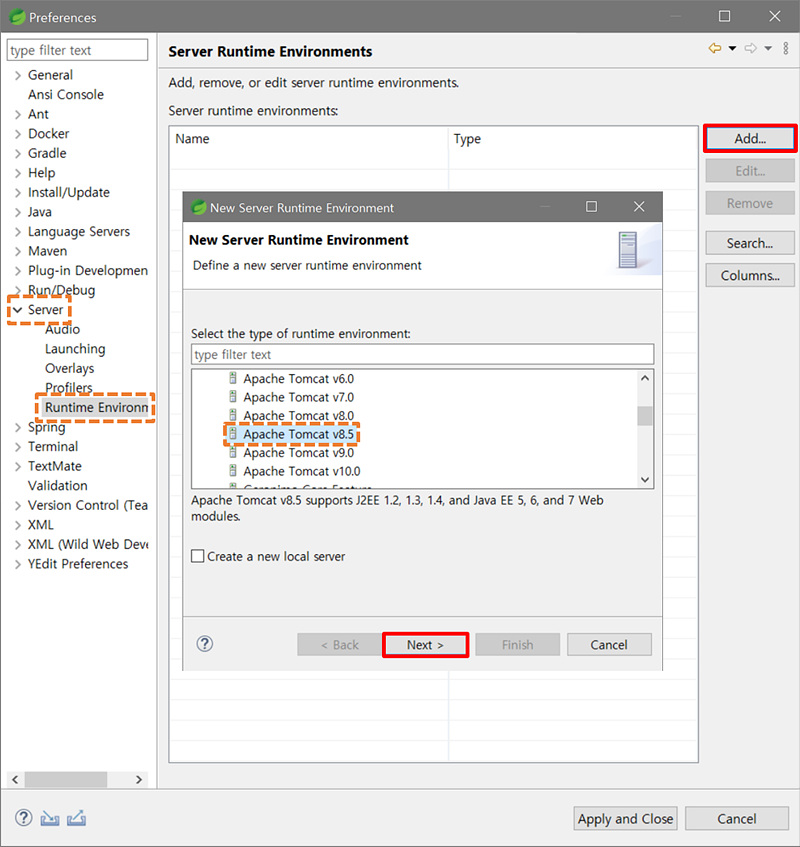Maximize the New Server Runtime Environment dialog
Viewport: 800px width, 847px height.
pyautogui.click(x=591, y=206)
